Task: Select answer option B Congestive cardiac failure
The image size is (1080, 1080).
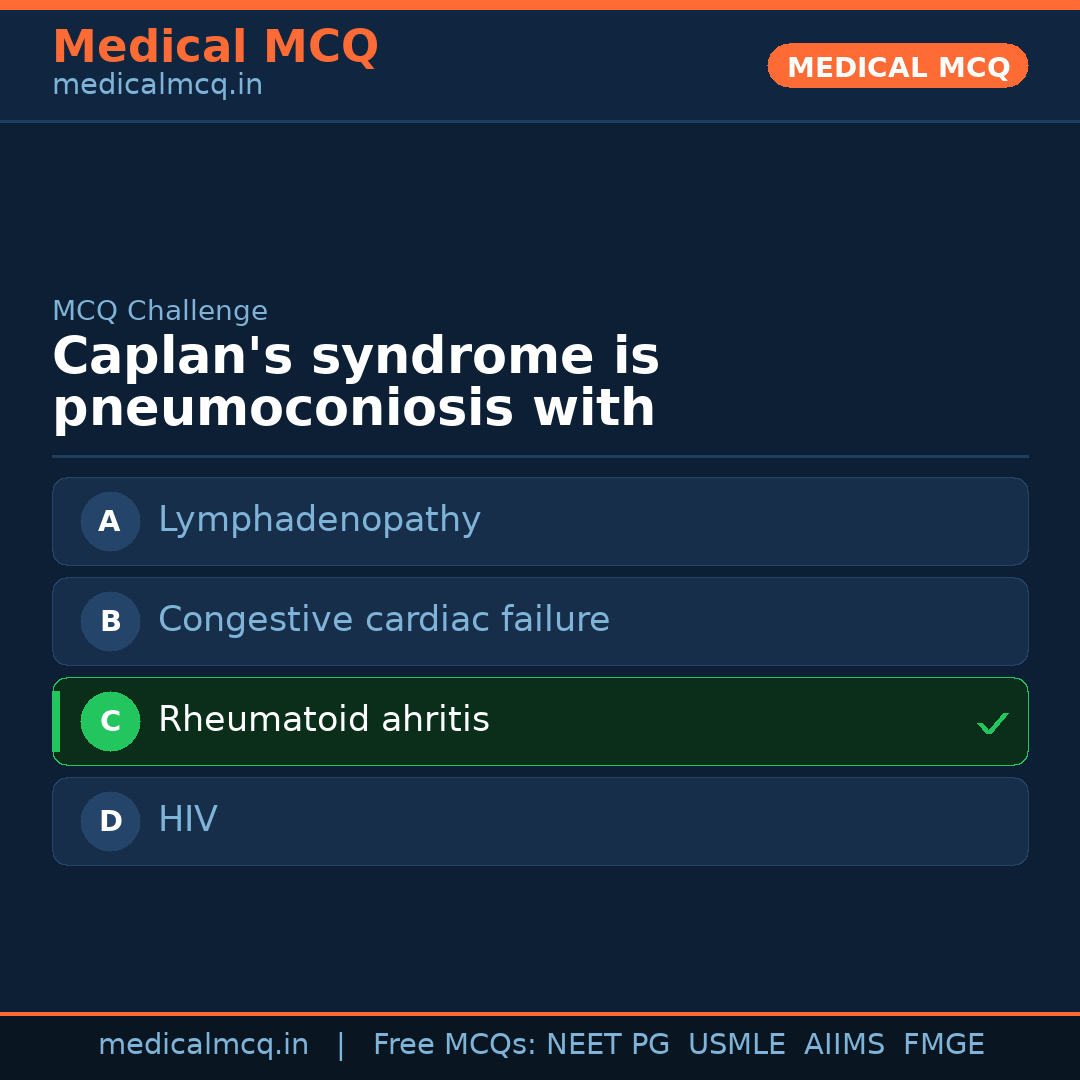Action: [x=540, y=621]
